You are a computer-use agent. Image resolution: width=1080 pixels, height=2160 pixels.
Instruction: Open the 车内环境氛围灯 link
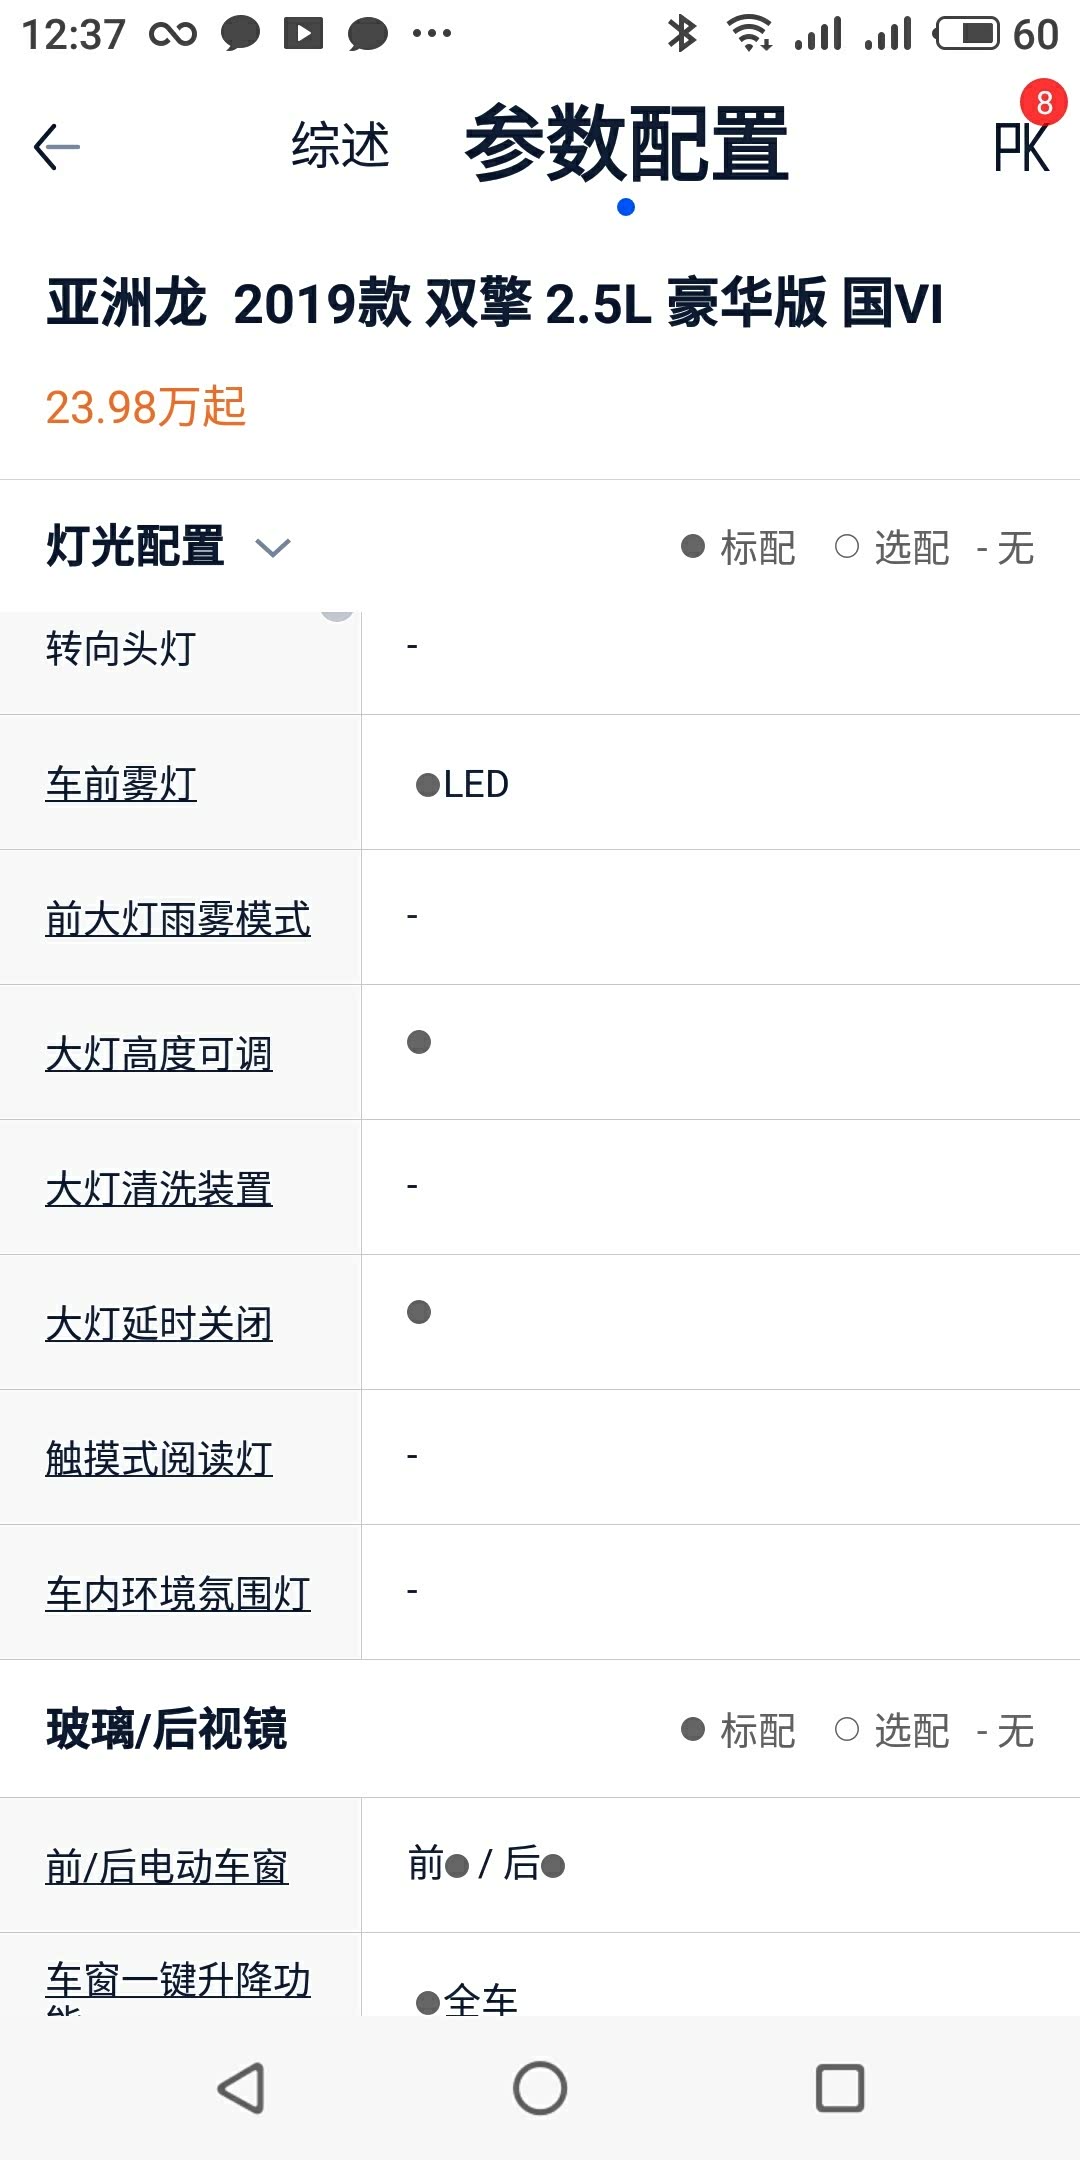[x=178, y=1593]
